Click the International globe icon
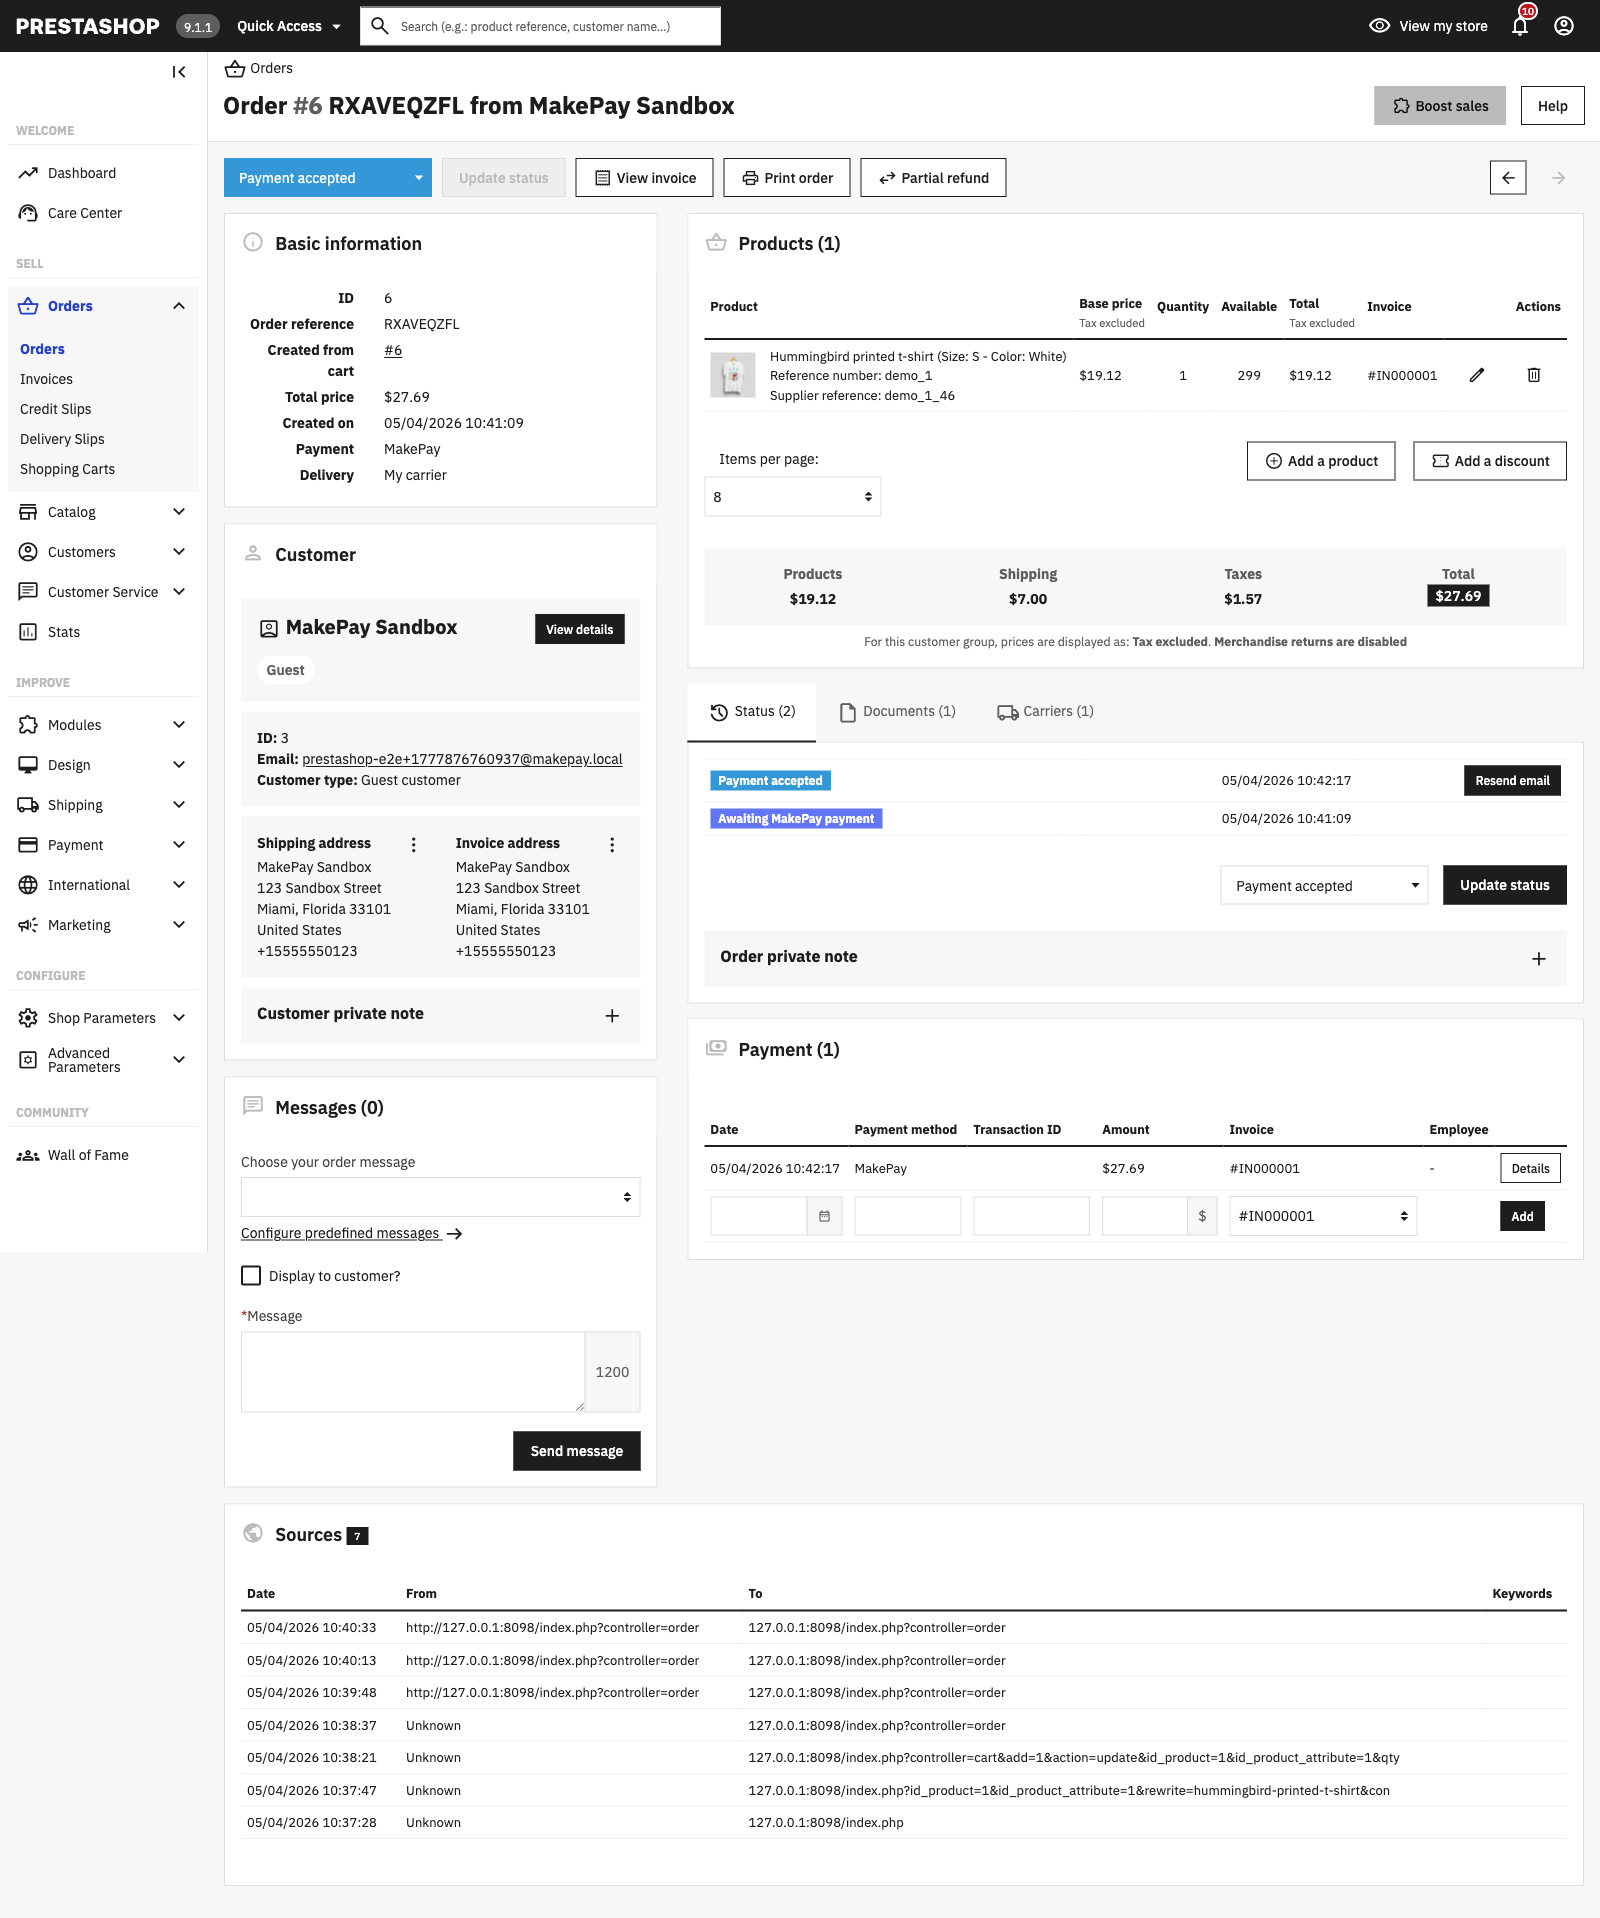The width and height of the screenshot is (1600, 1918). (28, 885)
